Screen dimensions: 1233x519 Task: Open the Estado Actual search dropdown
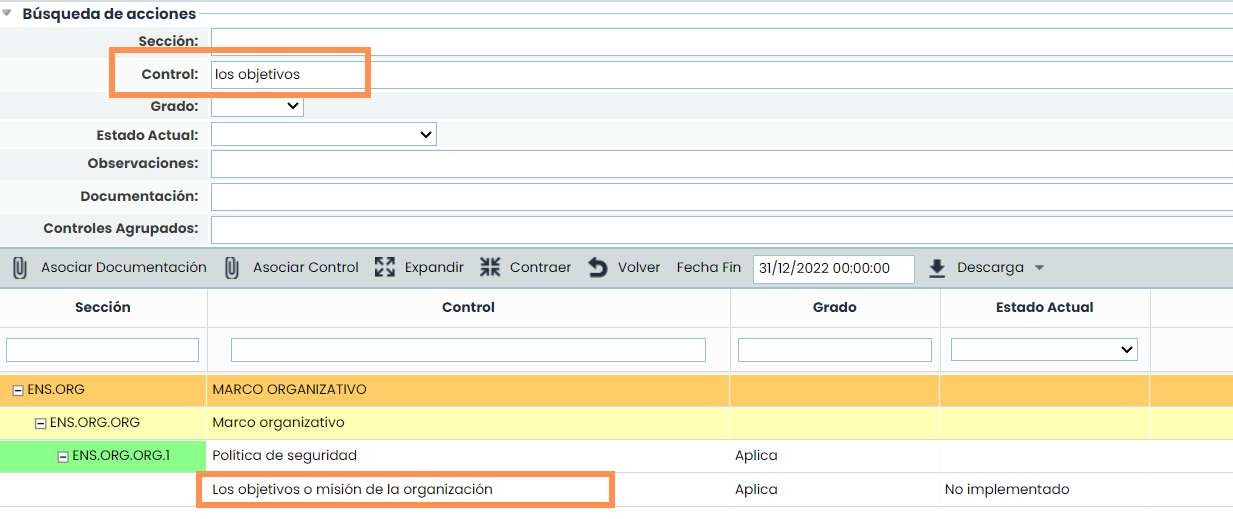[x=323, y=134]
